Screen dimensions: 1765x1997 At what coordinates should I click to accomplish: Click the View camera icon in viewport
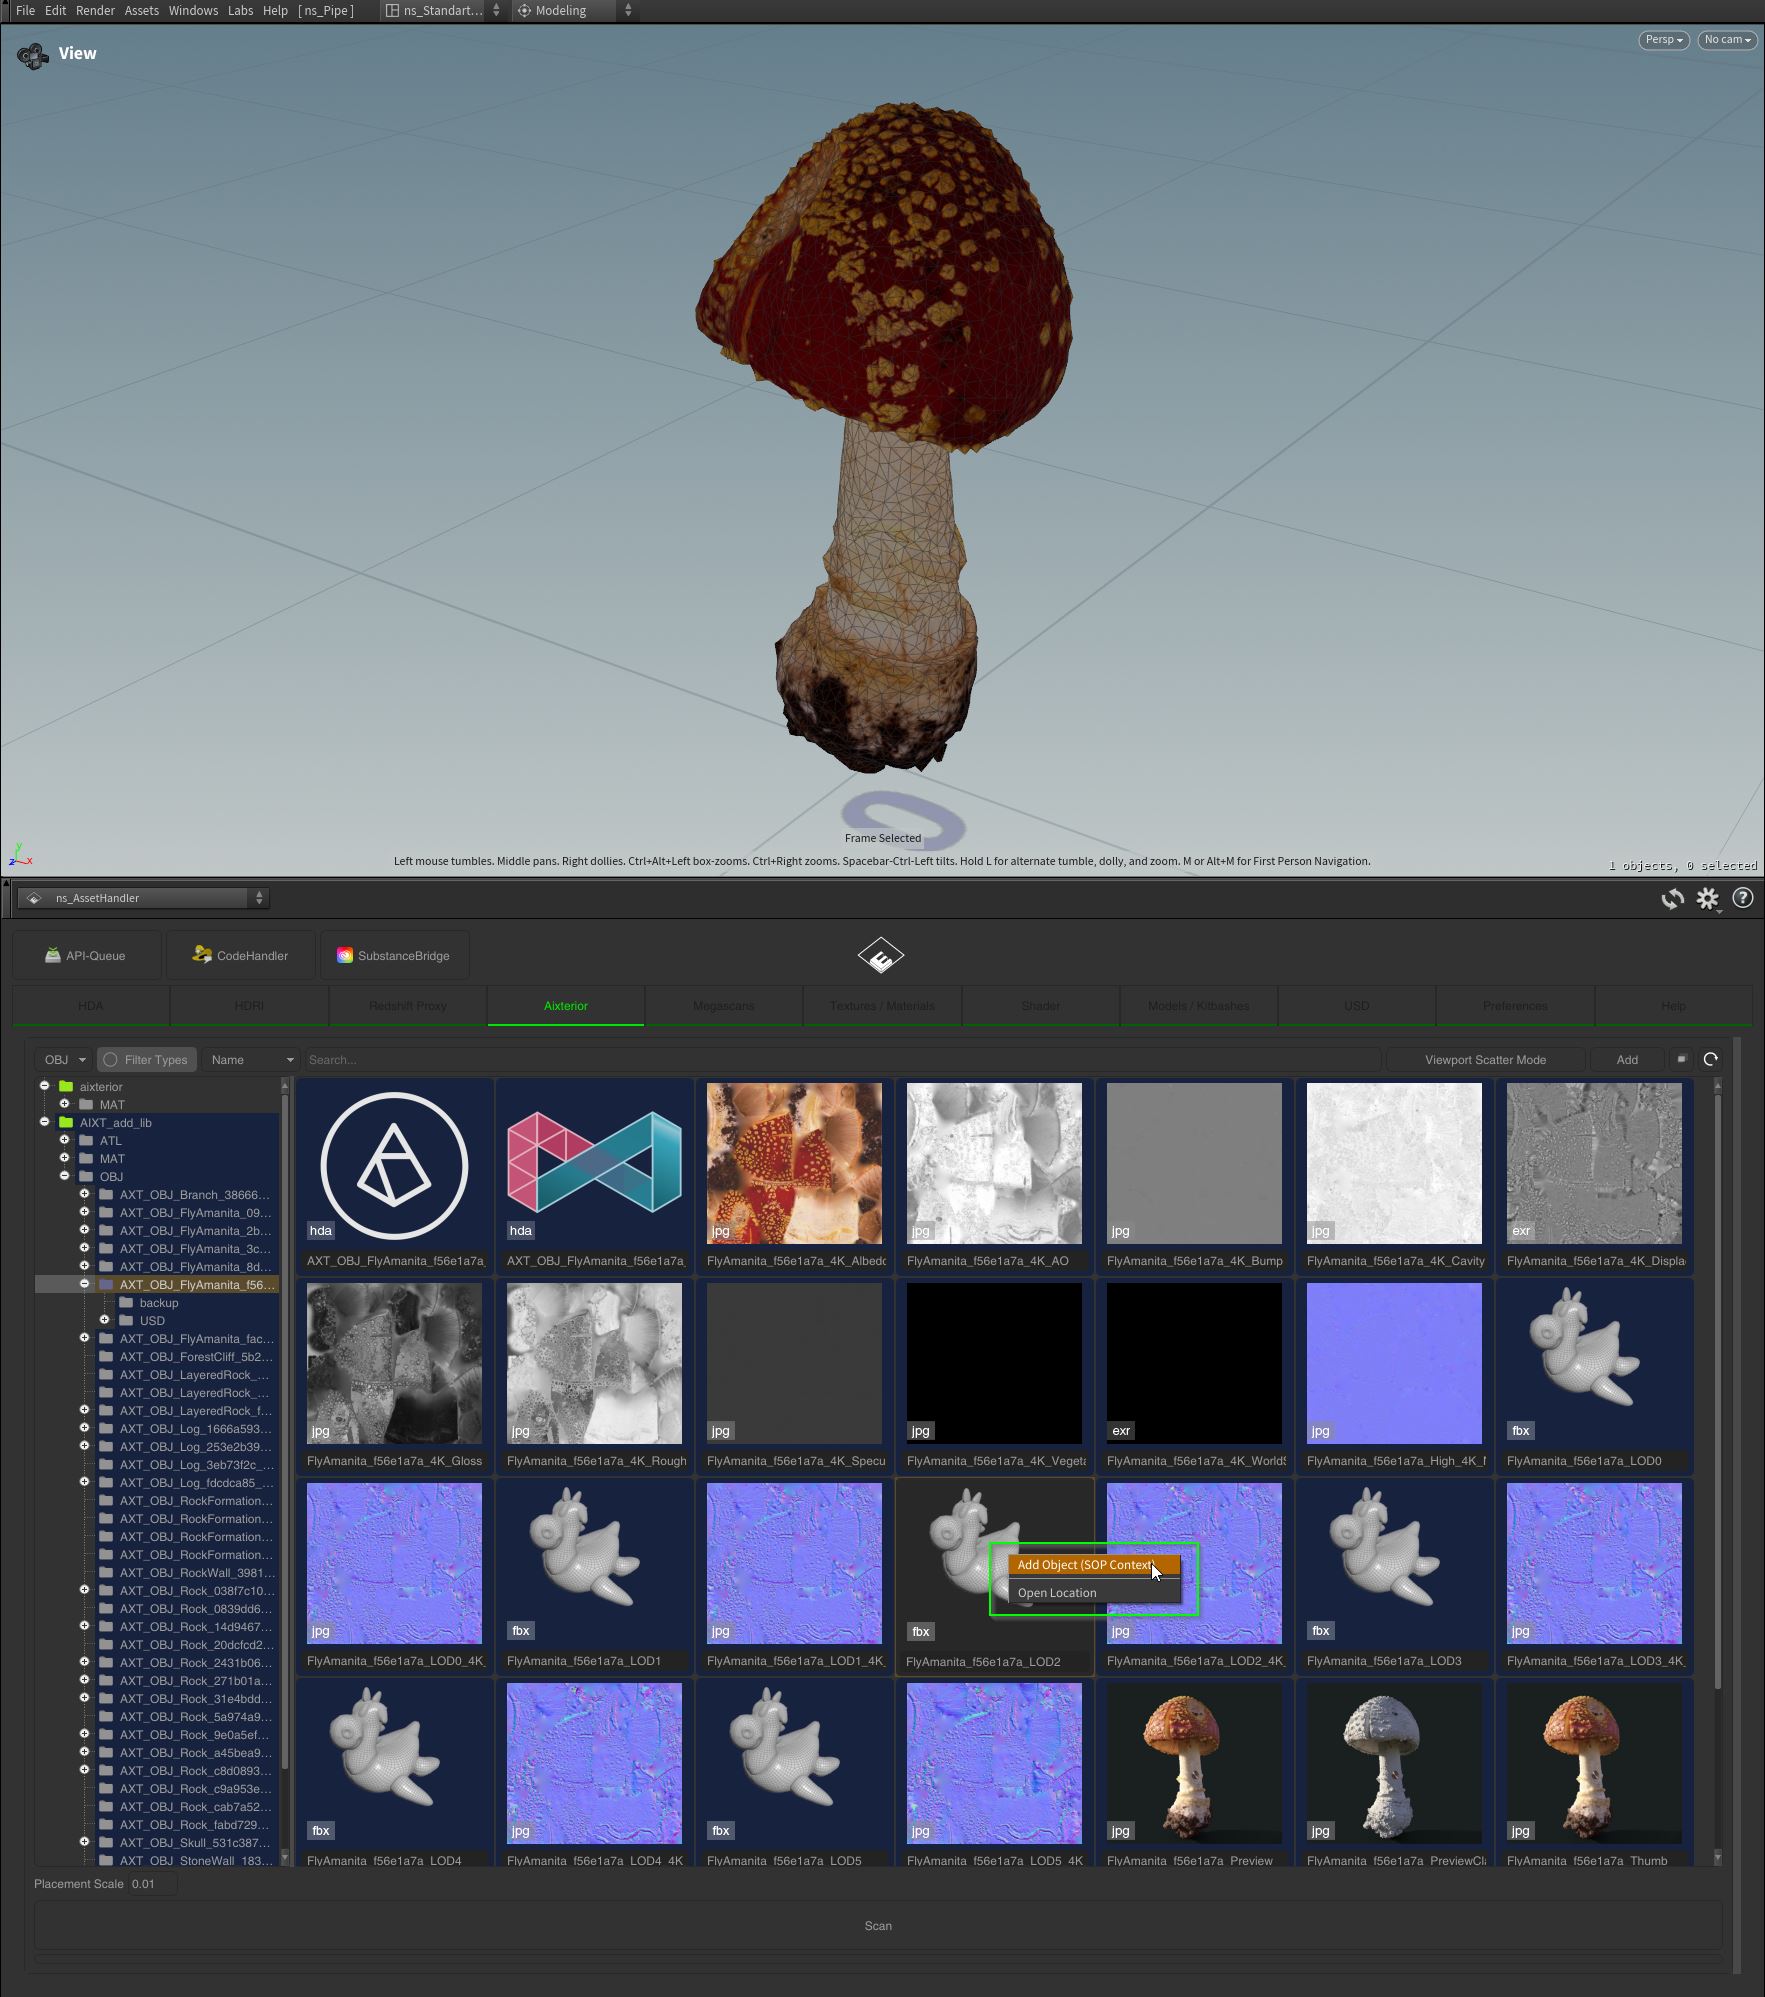click(x=33, y=56)
